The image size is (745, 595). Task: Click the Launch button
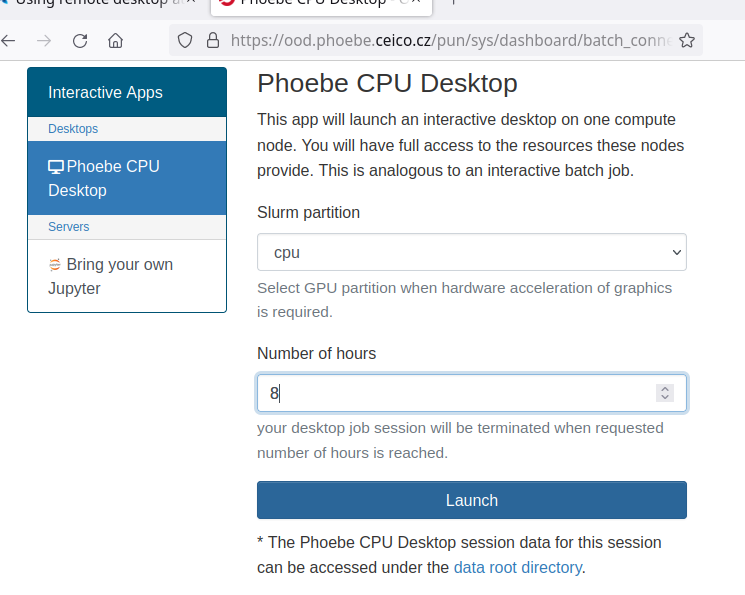pos(472,500)
